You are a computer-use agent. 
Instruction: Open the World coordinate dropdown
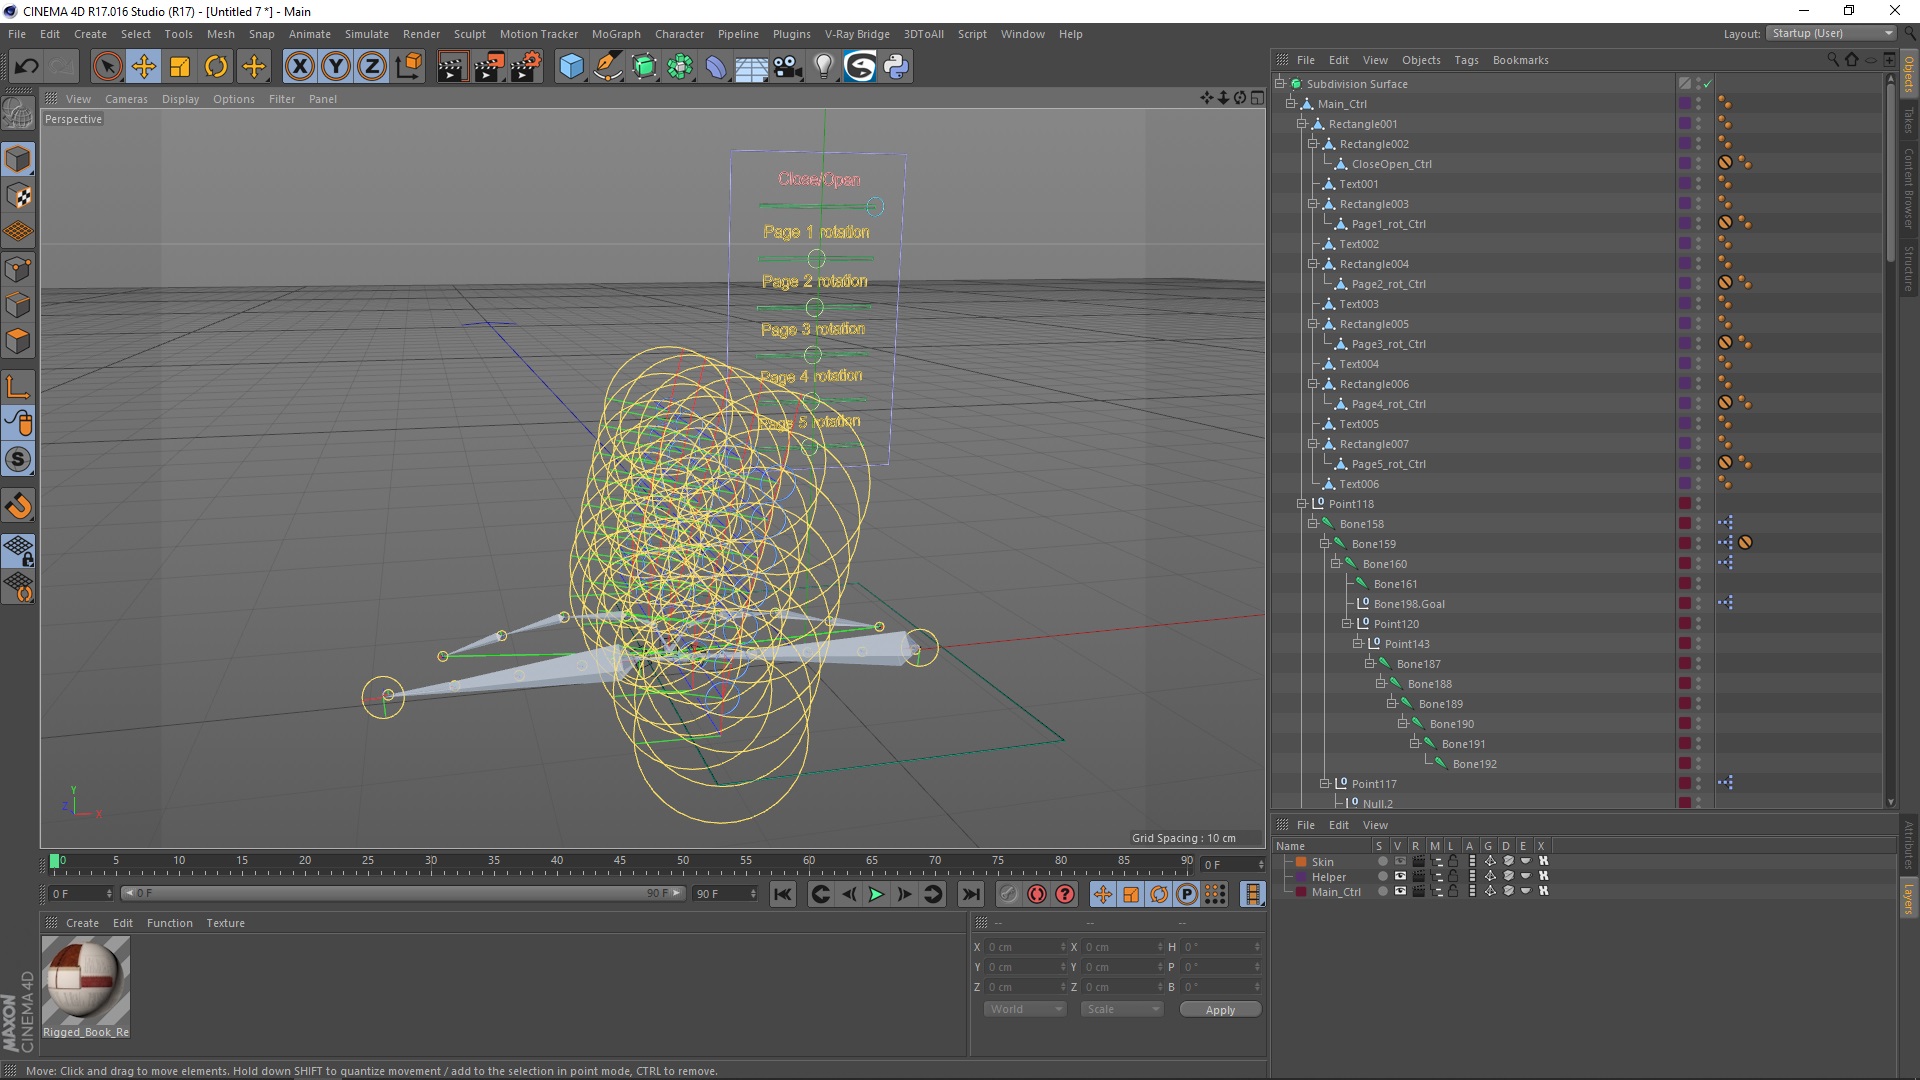click(1026, 1009)
